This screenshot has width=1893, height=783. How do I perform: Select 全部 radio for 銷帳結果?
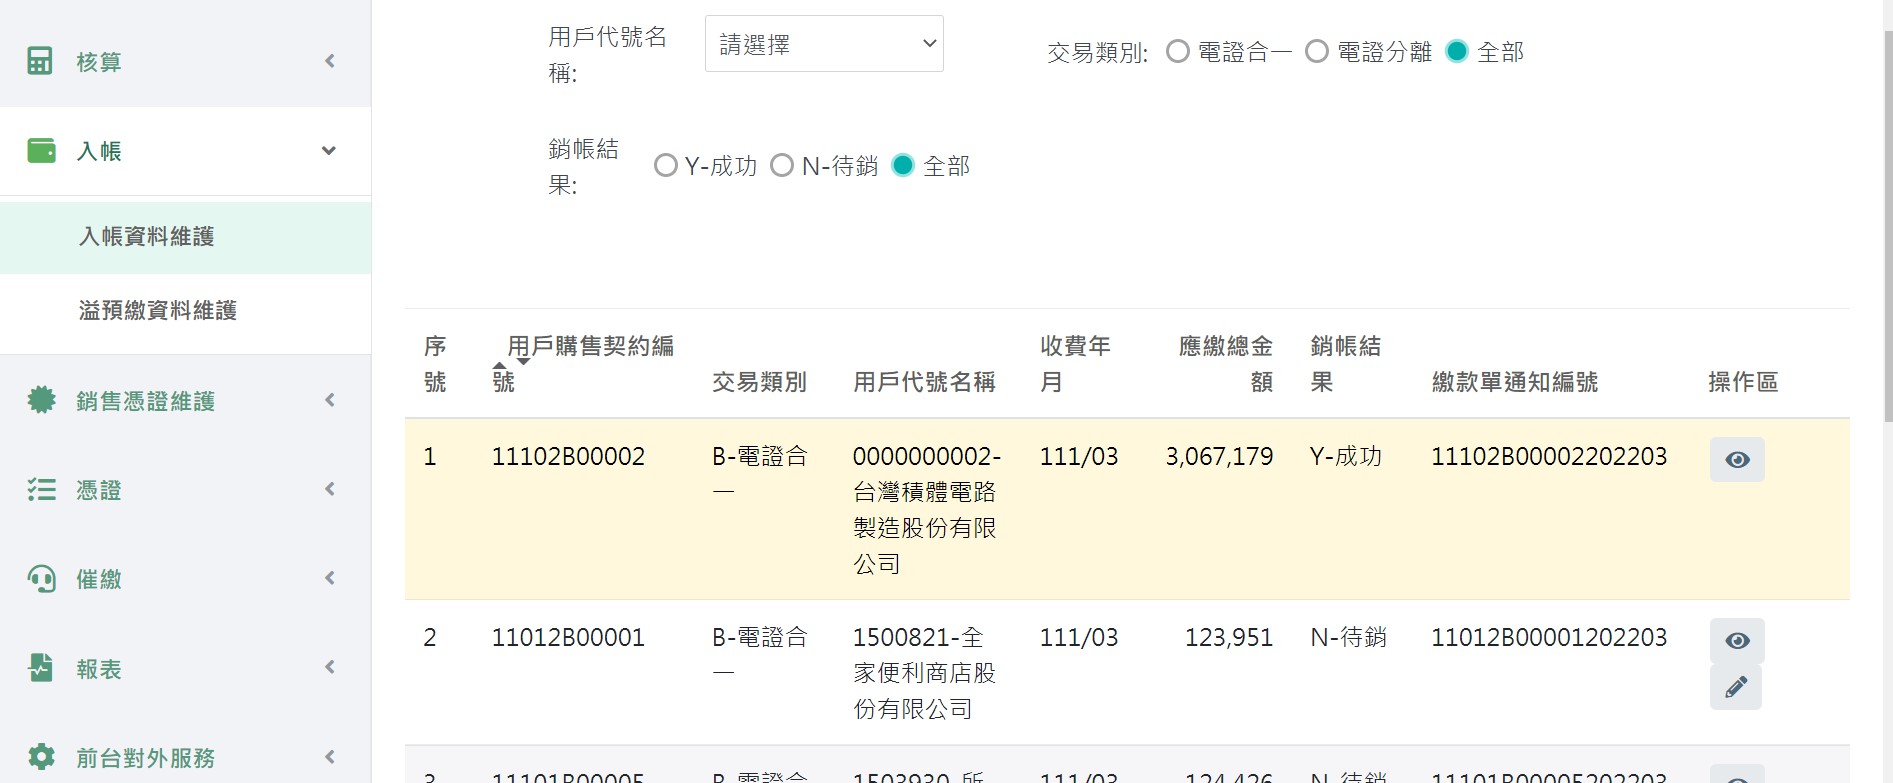click(903, 165)
